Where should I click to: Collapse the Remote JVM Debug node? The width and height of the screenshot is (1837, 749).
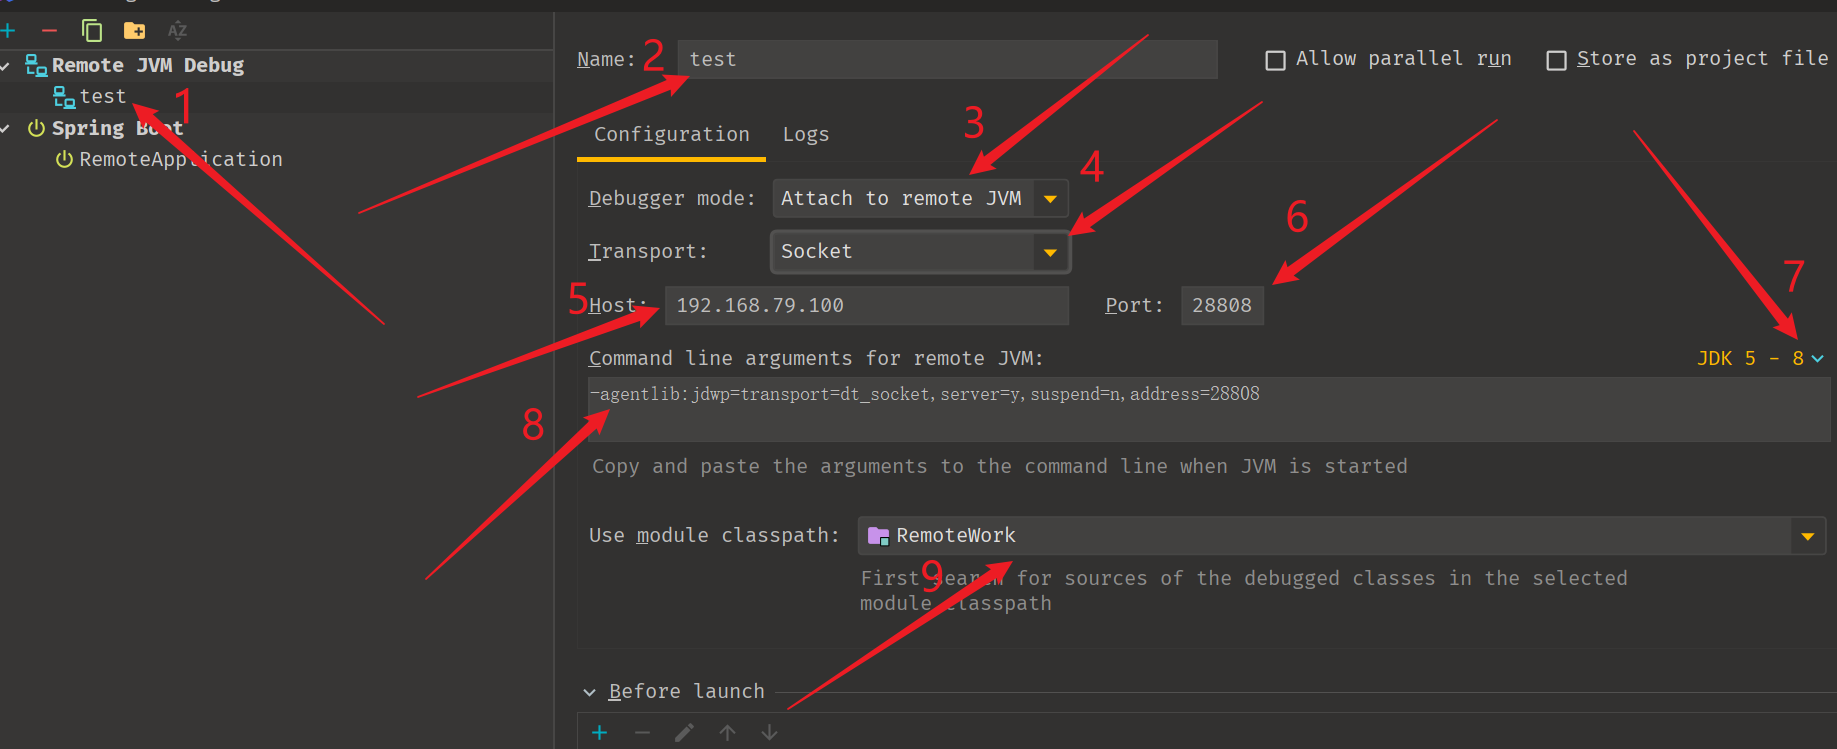[x=6, y=66]
